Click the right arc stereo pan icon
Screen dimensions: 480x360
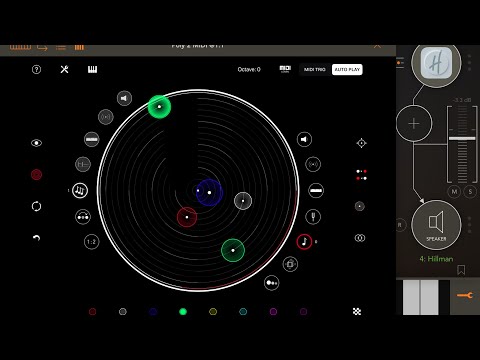313,164
